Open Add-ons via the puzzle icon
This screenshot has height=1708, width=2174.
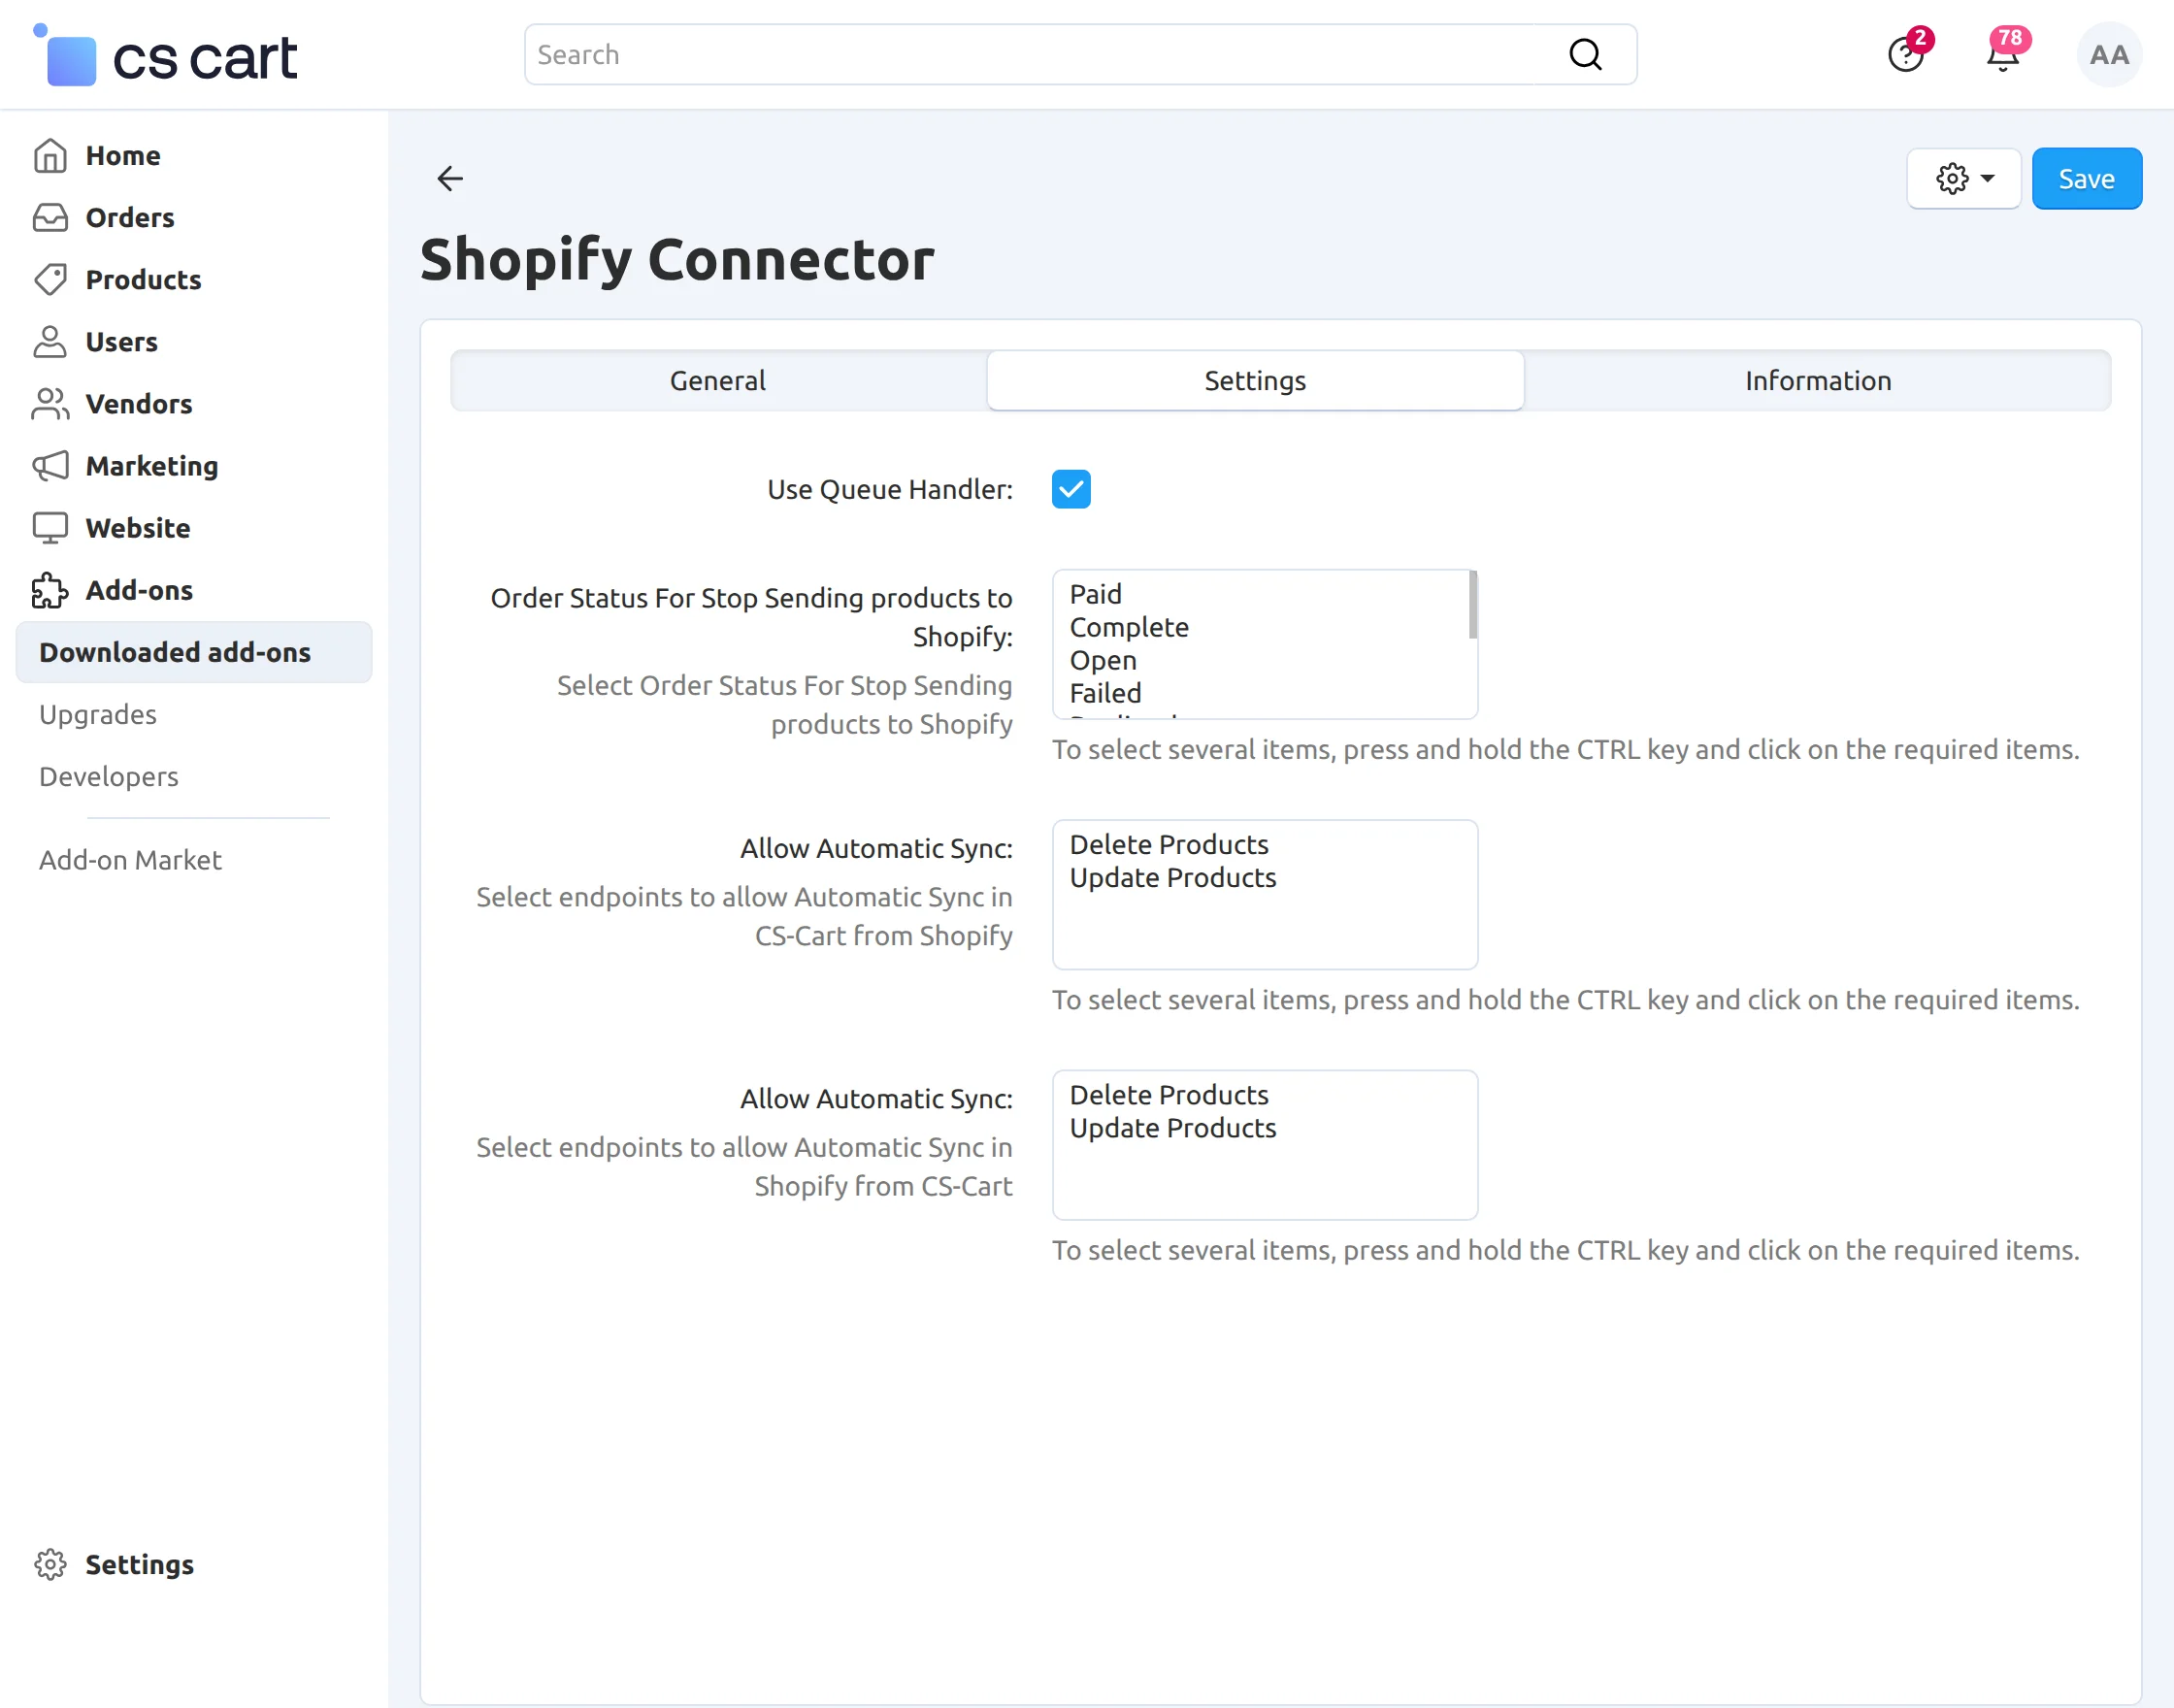click(x=50, y=590)
